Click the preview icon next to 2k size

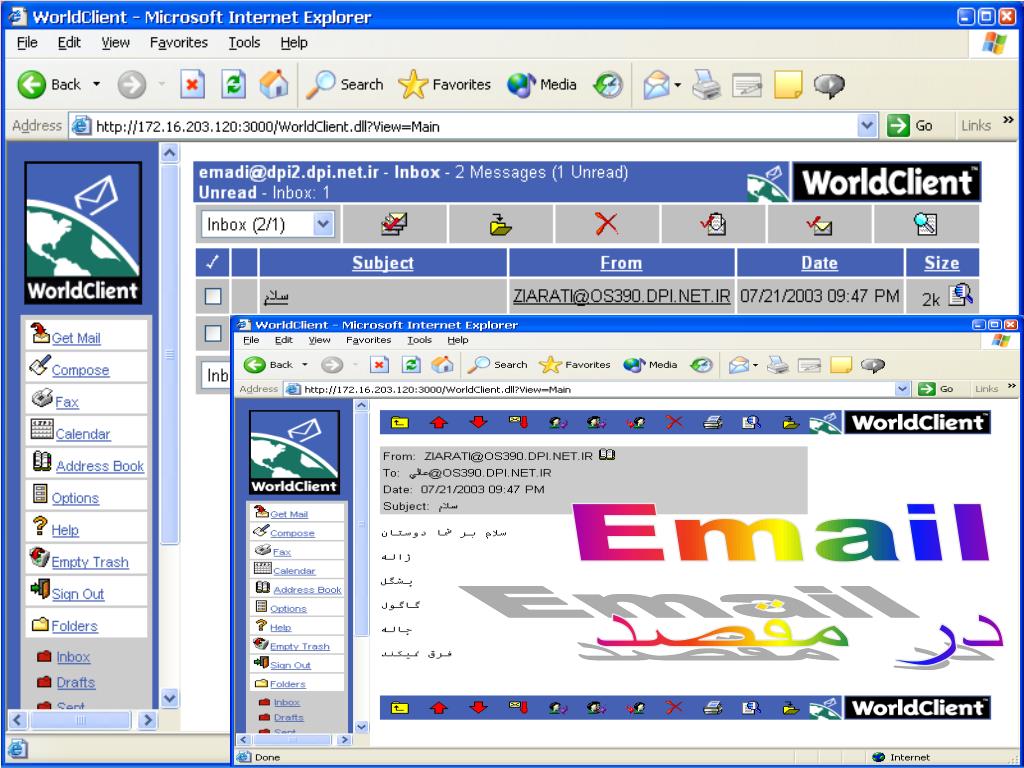tap(960, 295)
